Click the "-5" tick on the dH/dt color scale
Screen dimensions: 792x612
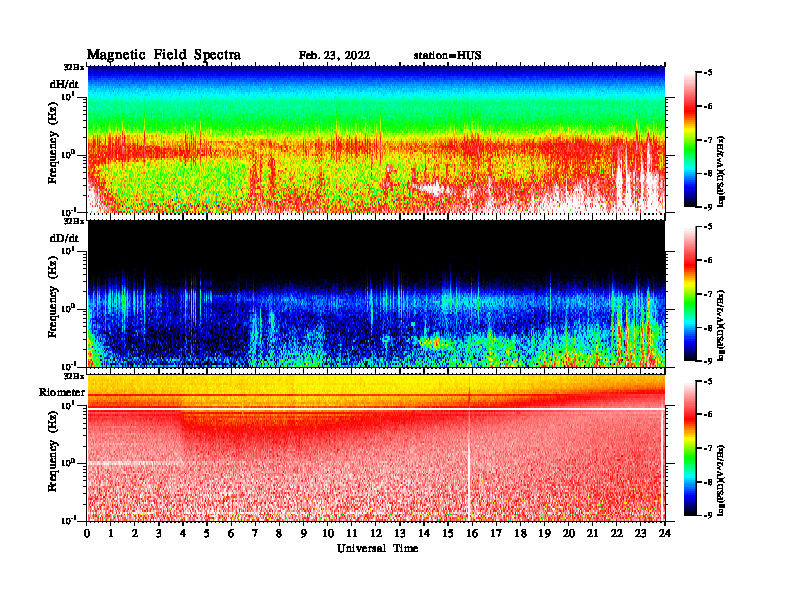[708, 73]
